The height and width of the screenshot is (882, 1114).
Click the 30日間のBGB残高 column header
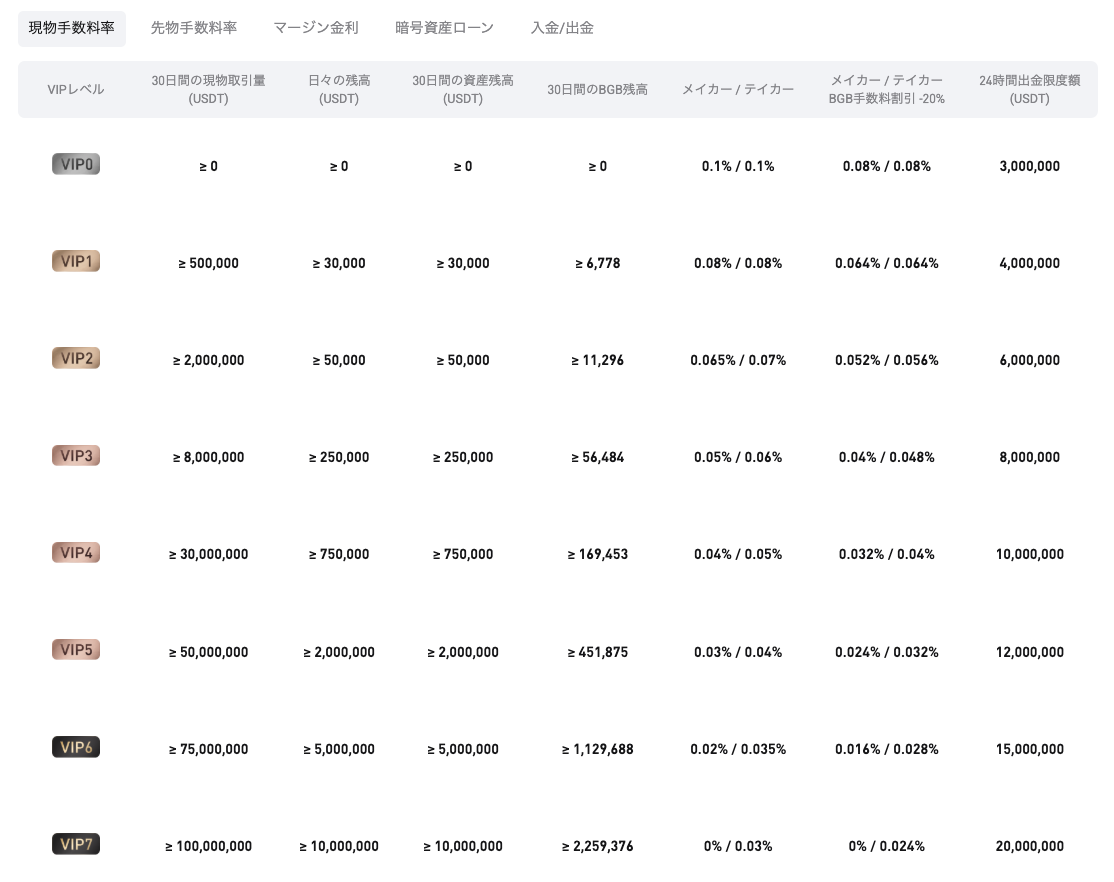(597, 89)
